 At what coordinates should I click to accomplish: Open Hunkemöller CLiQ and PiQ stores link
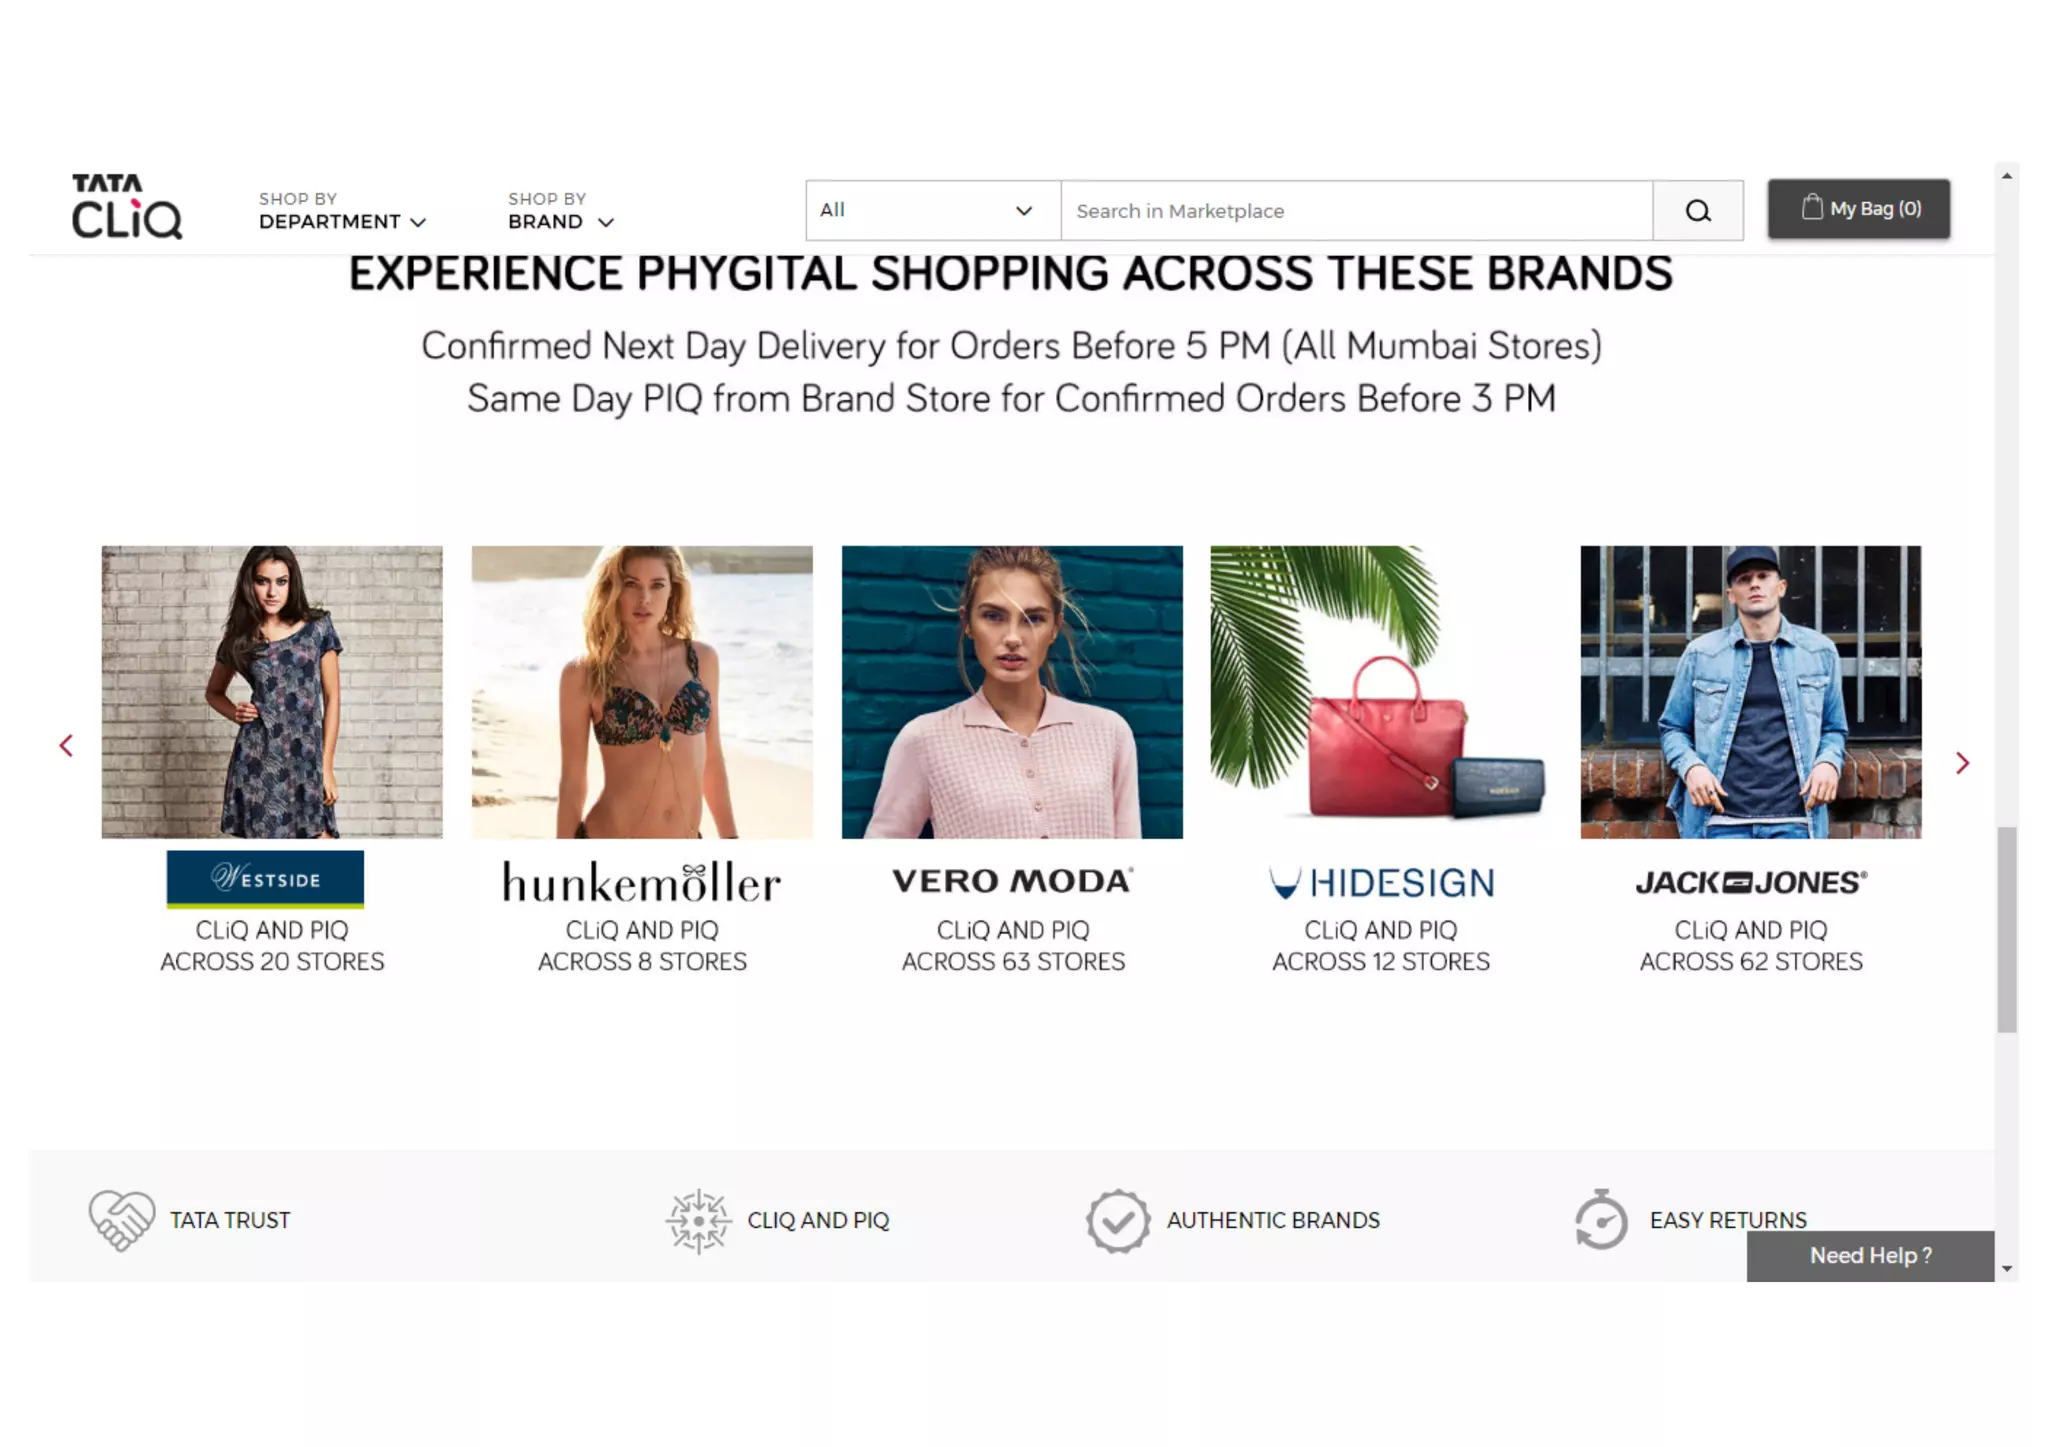pyautogui.click(x=642, y=946)
